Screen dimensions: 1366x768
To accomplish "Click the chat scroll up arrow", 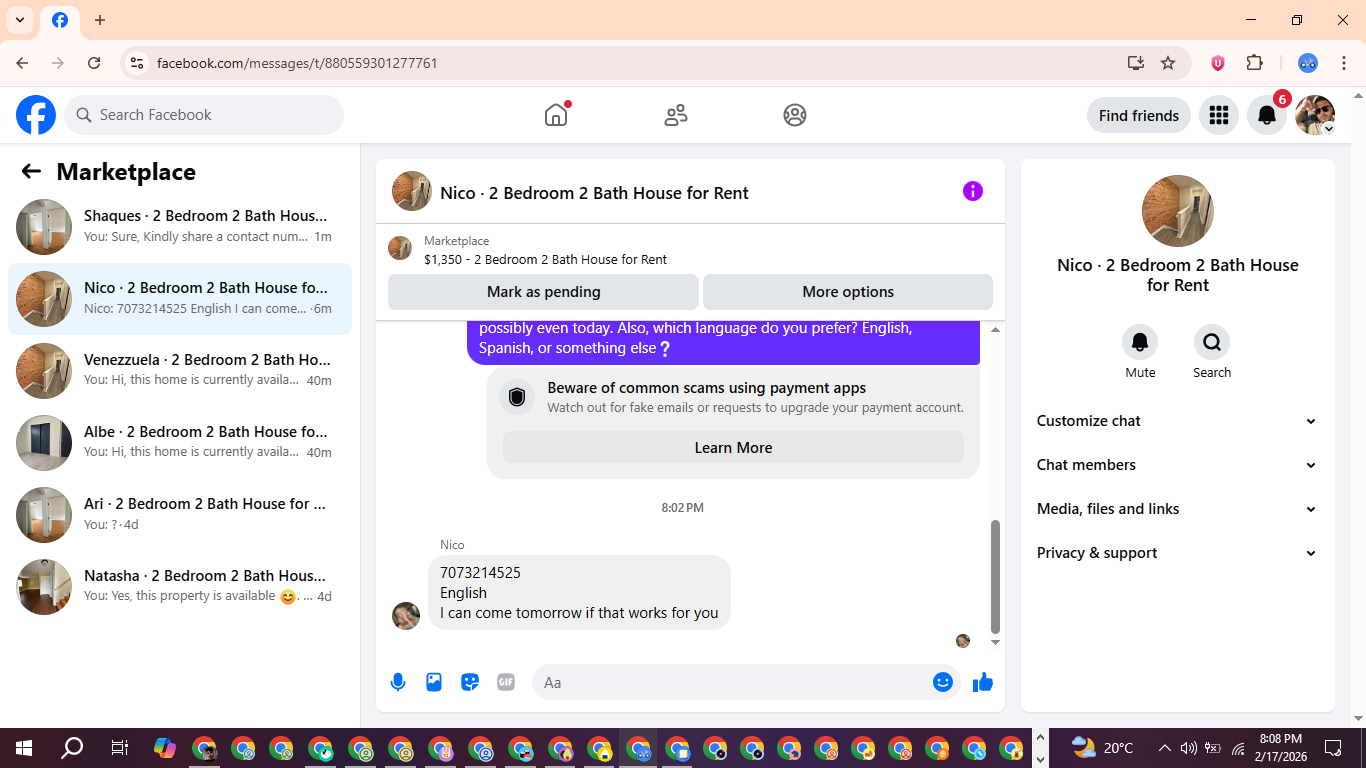I will pyautogui.click(x=995, y=330).
